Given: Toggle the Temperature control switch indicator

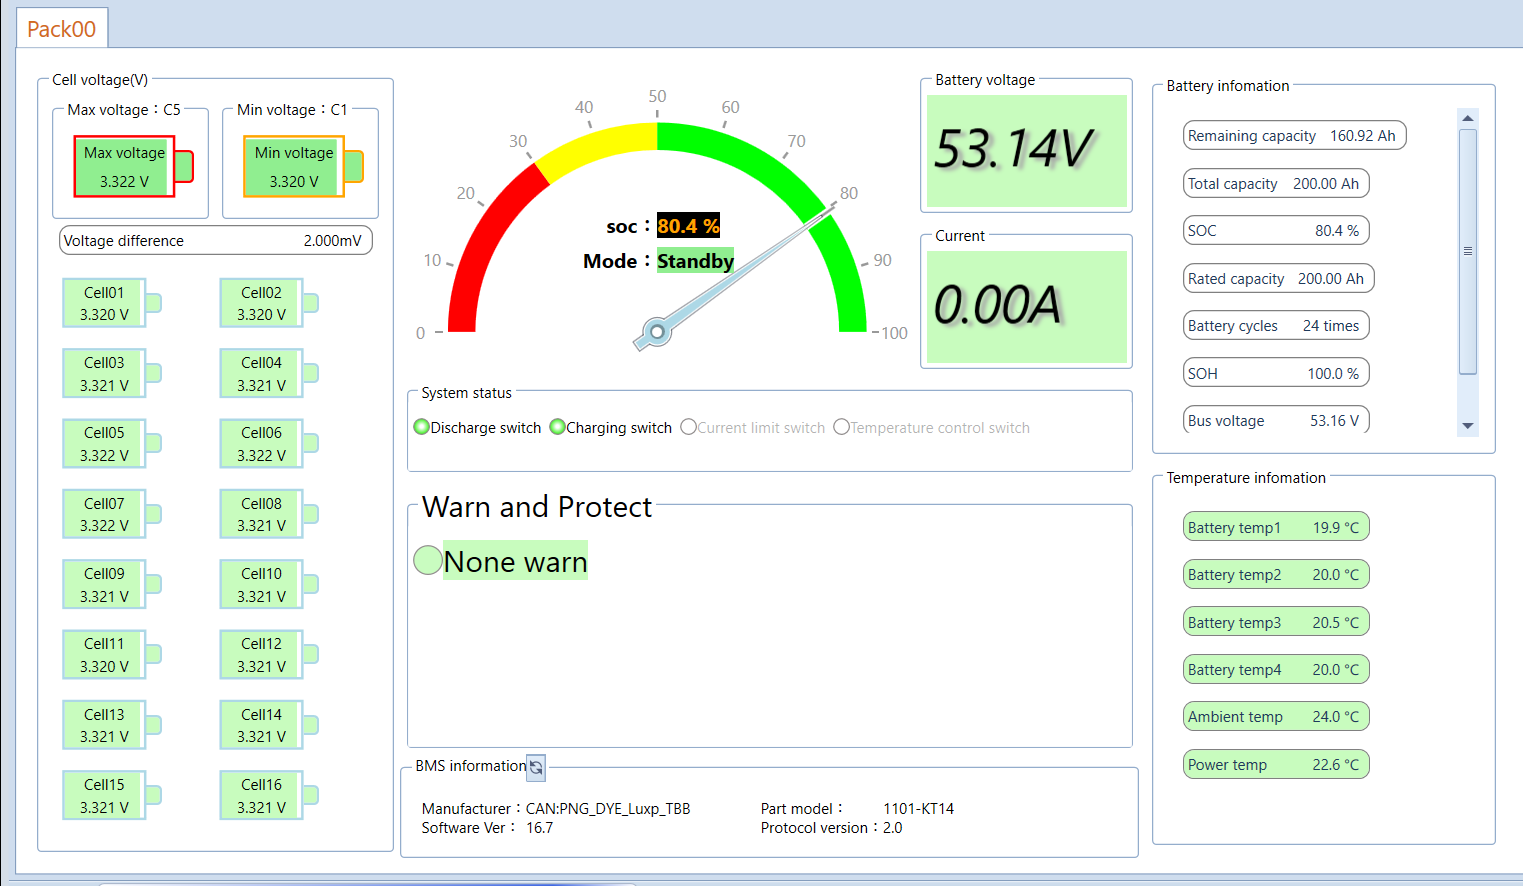Looking at the screenshot, I should point(841,427).
